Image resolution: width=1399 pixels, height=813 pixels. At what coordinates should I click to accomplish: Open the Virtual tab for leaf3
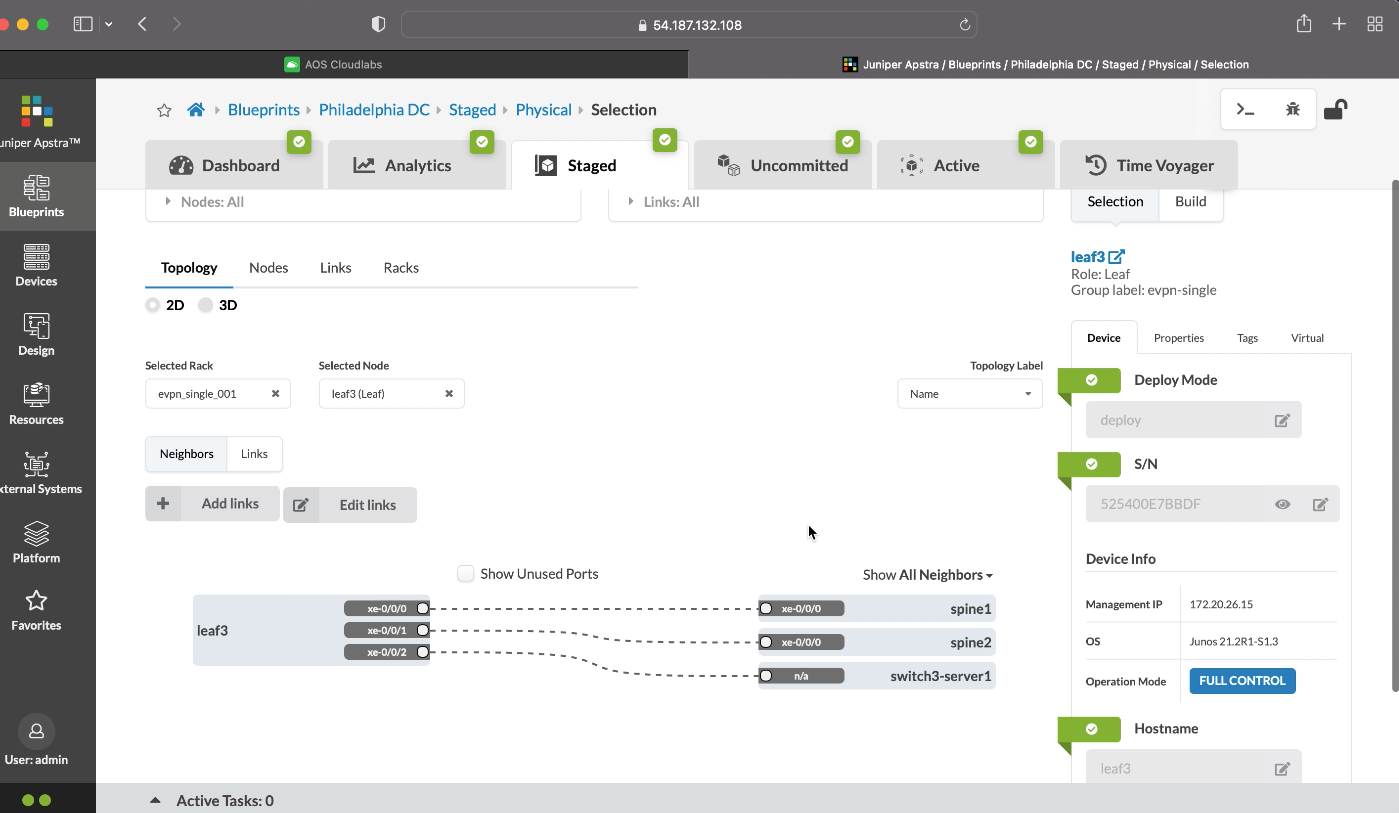(x=1307, y=338)
